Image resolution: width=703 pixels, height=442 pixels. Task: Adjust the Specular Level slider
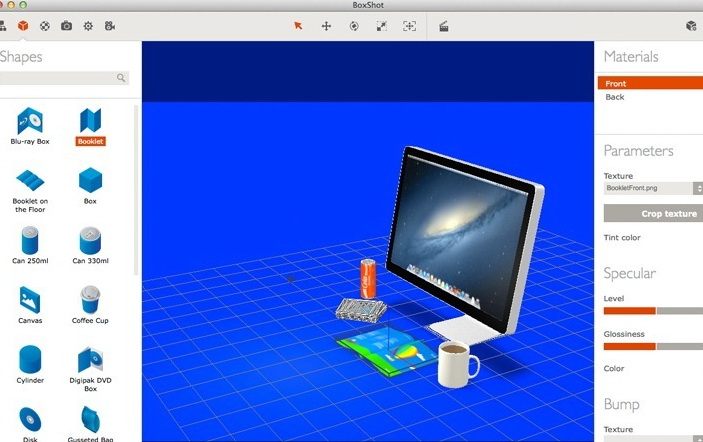pyautogui.click(x=653, y=311)
